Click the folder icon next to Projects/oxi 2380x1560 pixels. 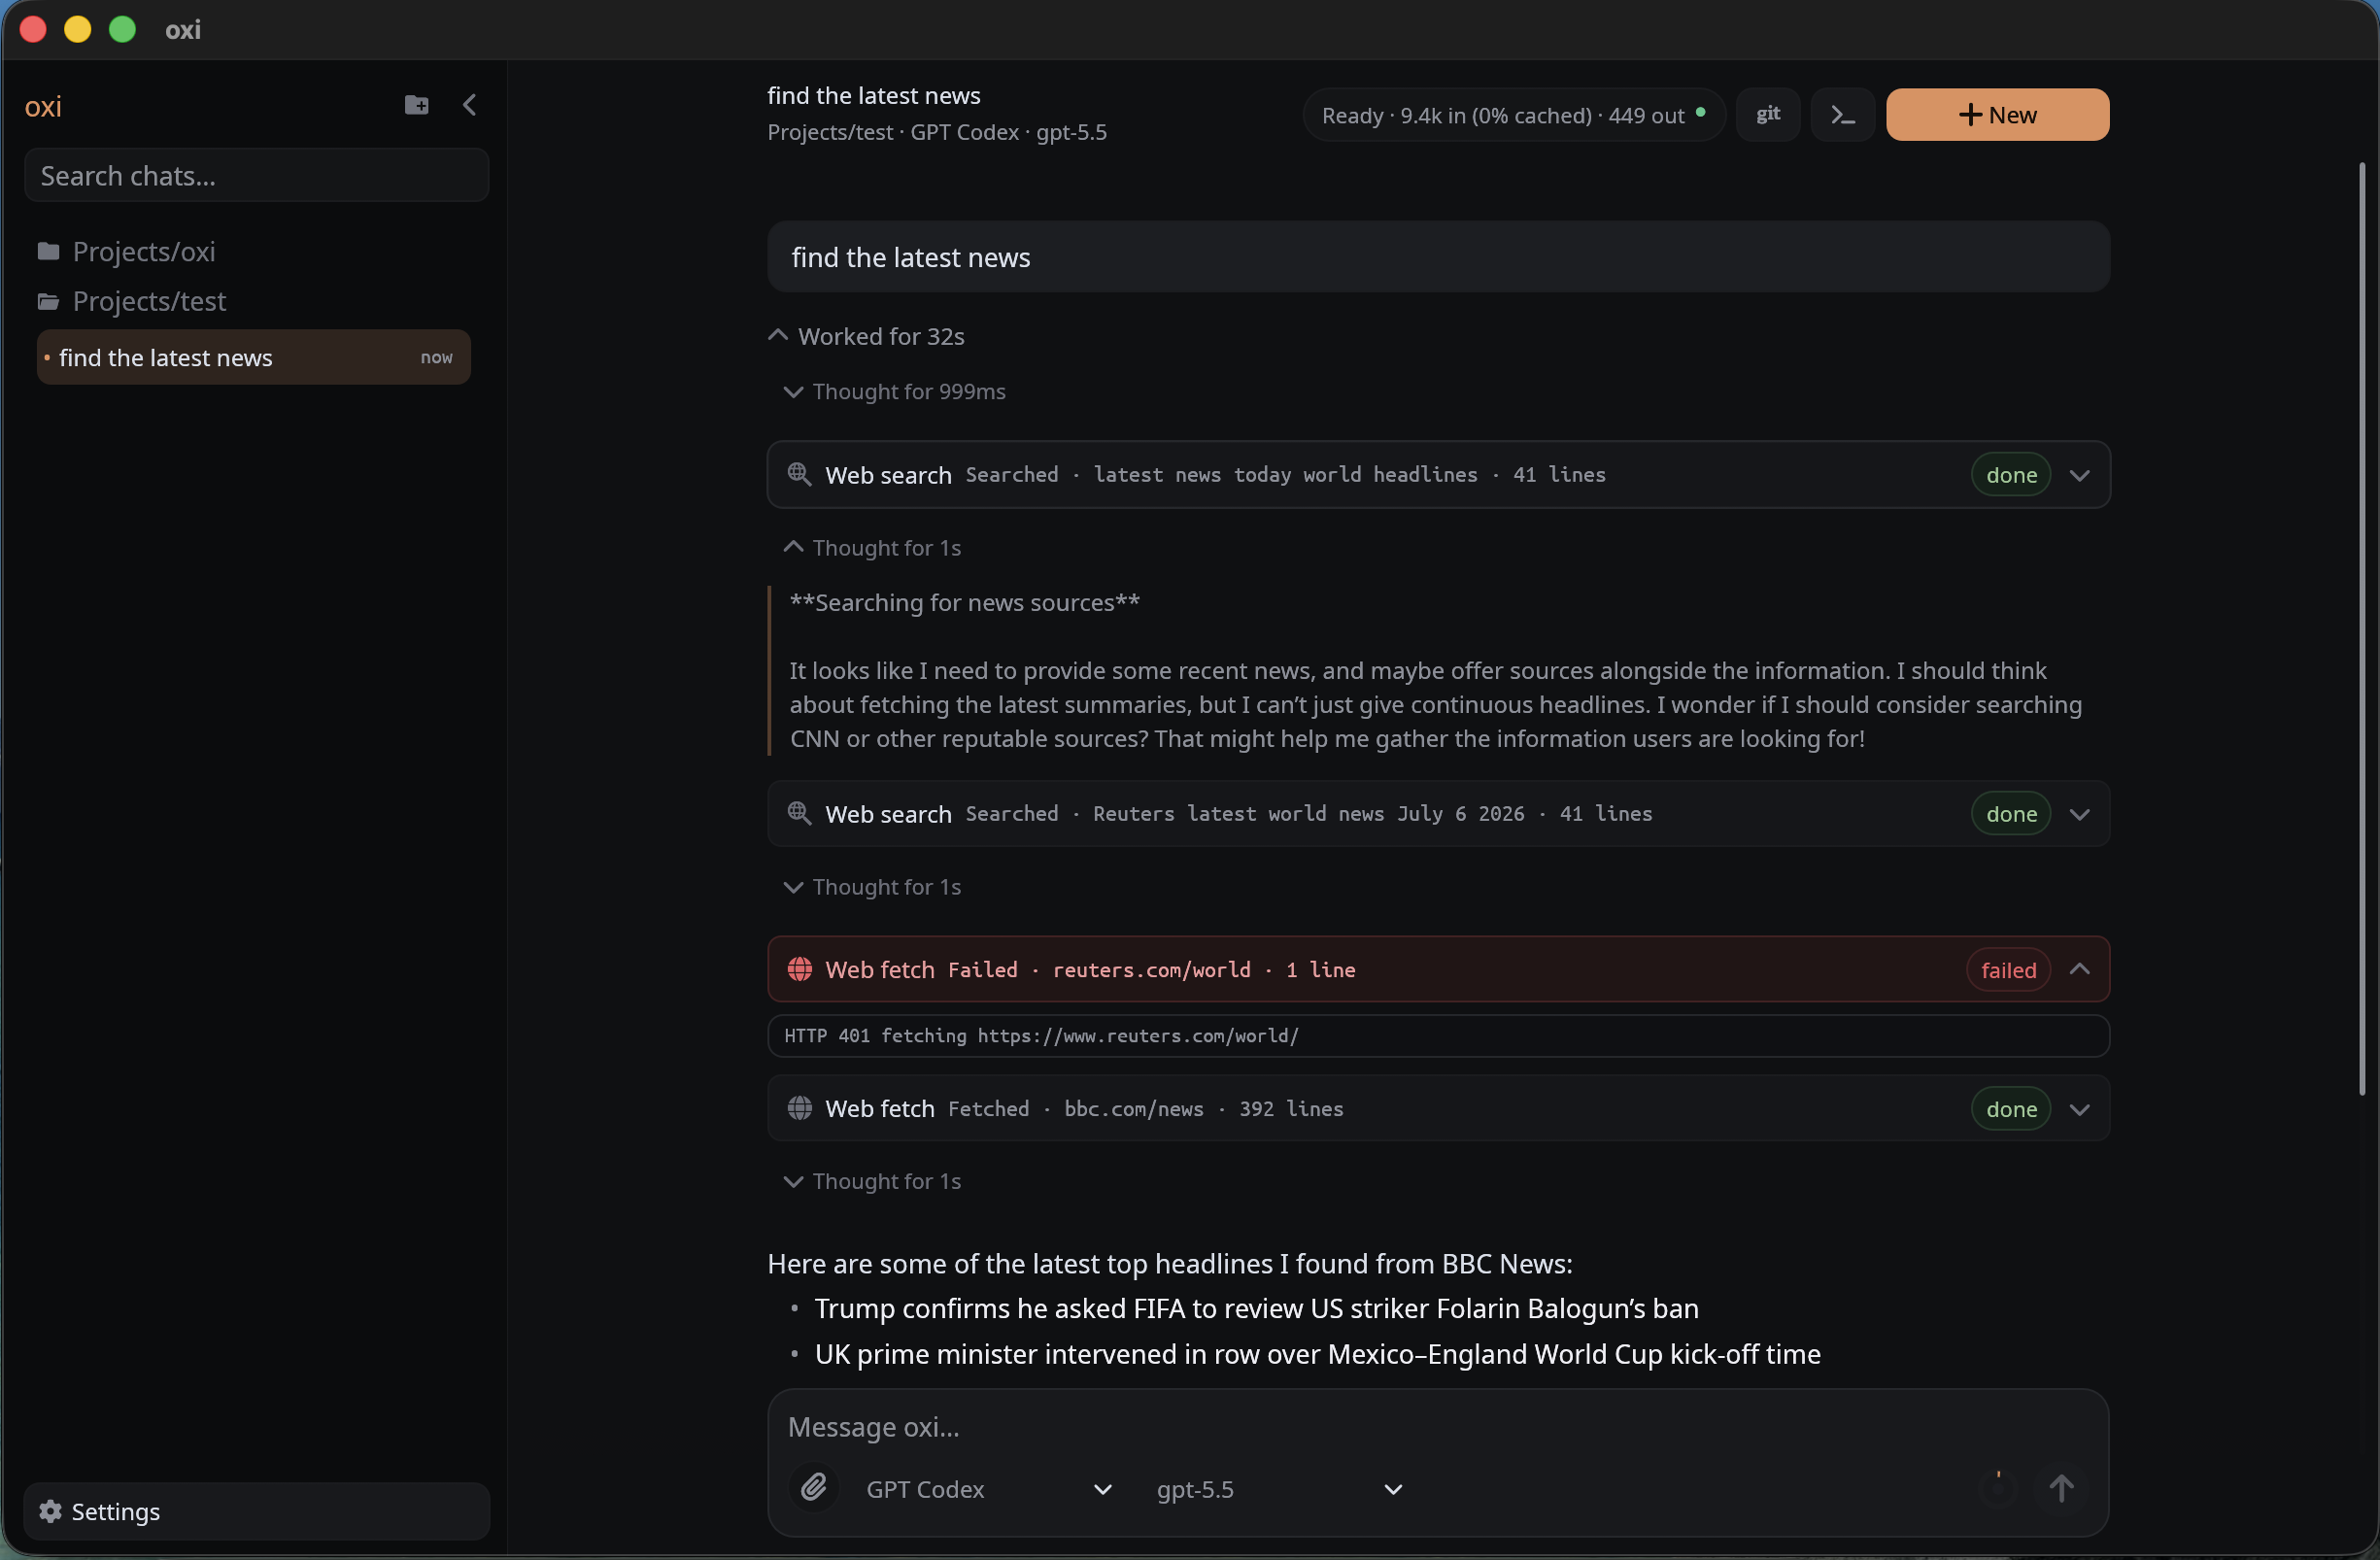tap(48, 251)
